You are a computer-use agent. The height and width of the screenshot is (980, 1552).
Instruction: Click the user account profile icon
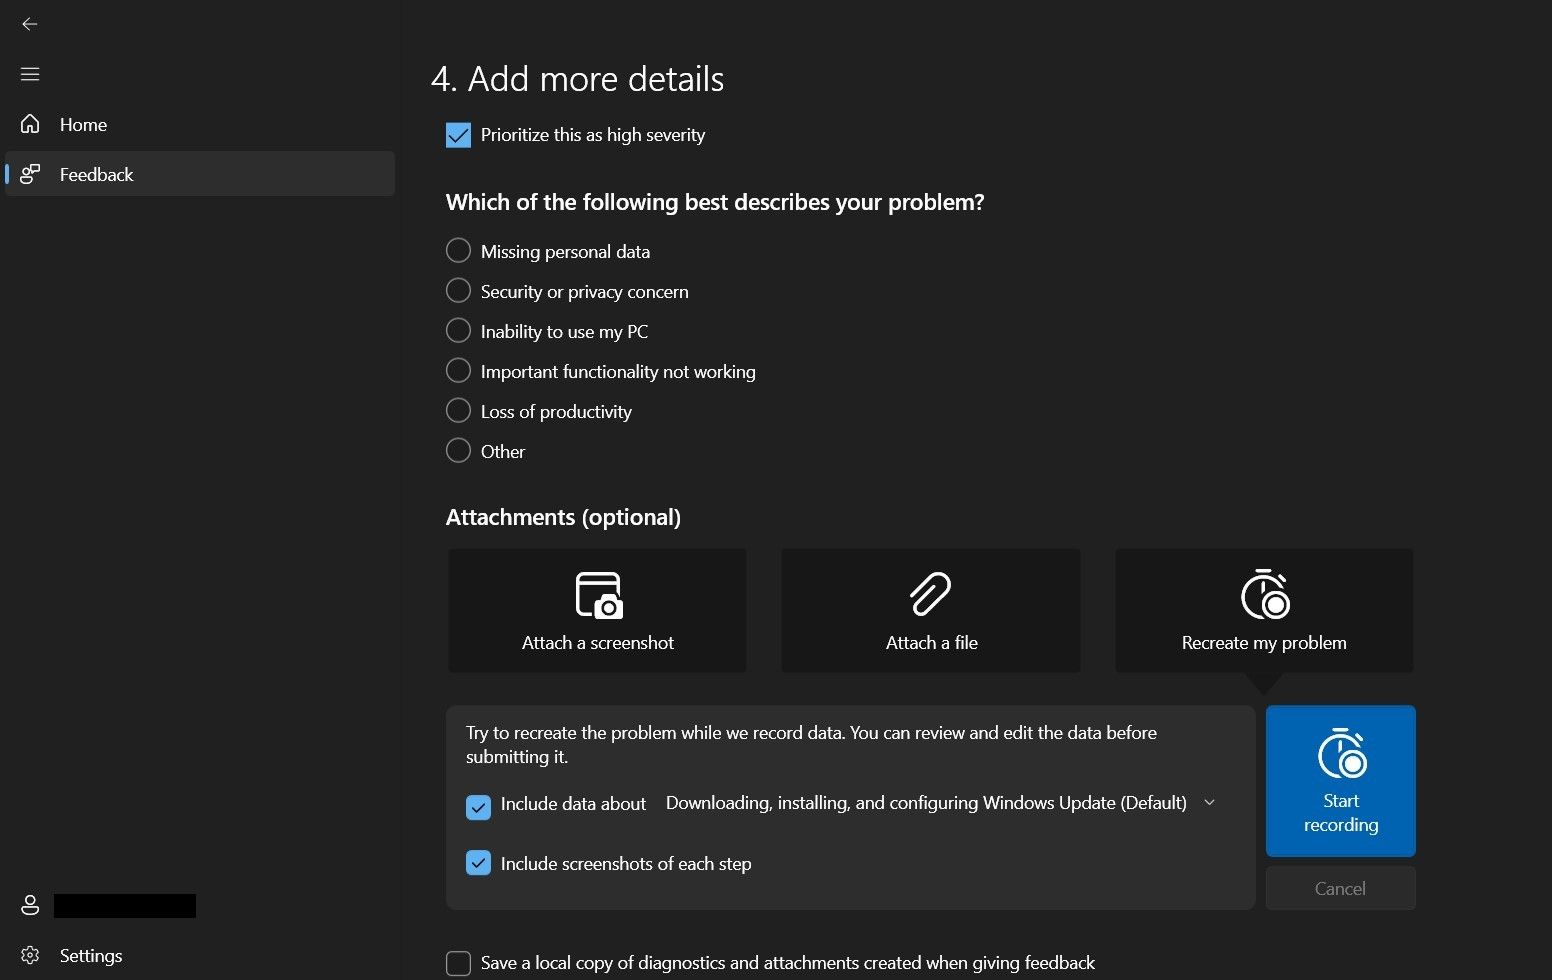tap(30, 905)
